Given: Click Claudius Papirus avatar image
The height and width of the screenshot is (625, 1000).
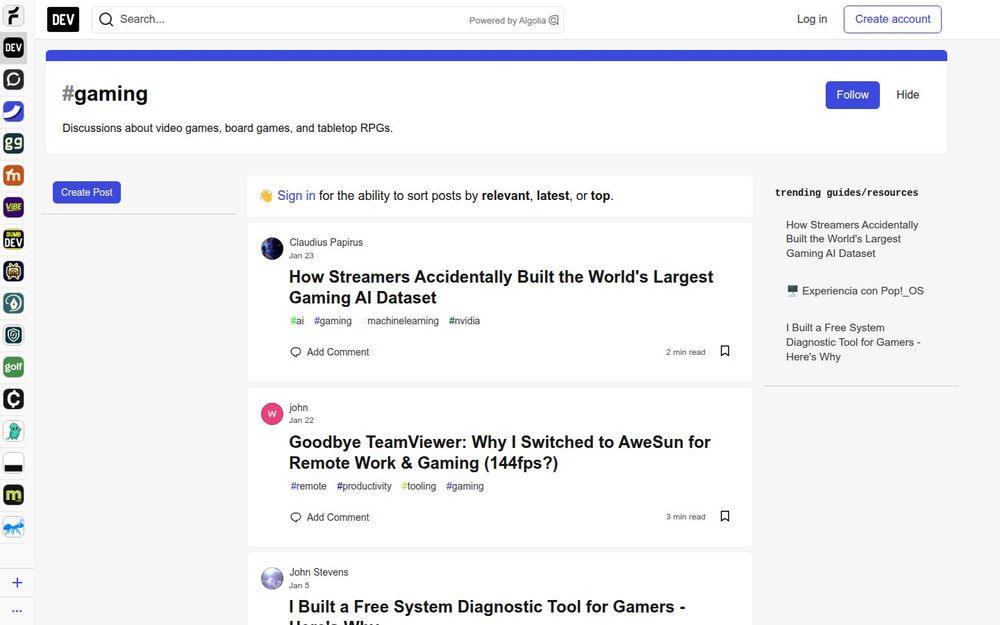Looking at the screenshot, I should click(x=272, y=249).
